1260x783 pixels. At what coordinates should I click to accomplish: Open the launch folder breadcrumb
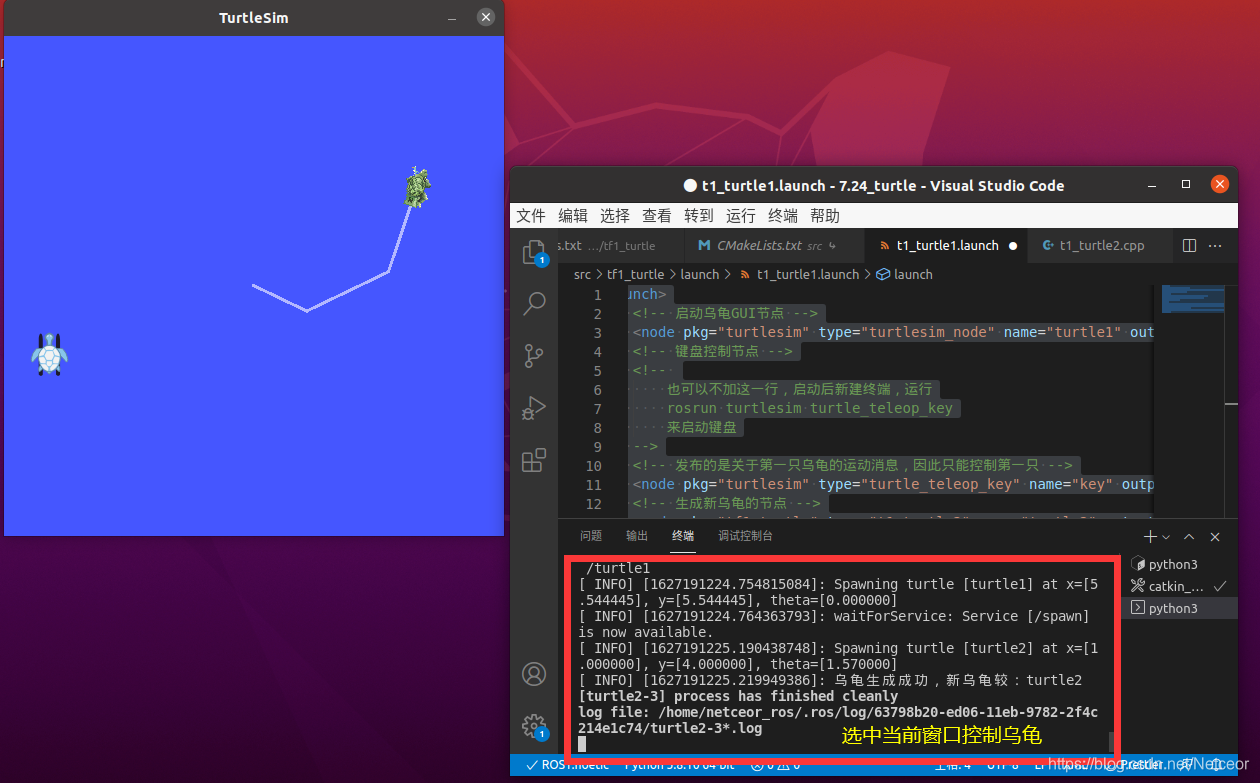pos(700,274)
